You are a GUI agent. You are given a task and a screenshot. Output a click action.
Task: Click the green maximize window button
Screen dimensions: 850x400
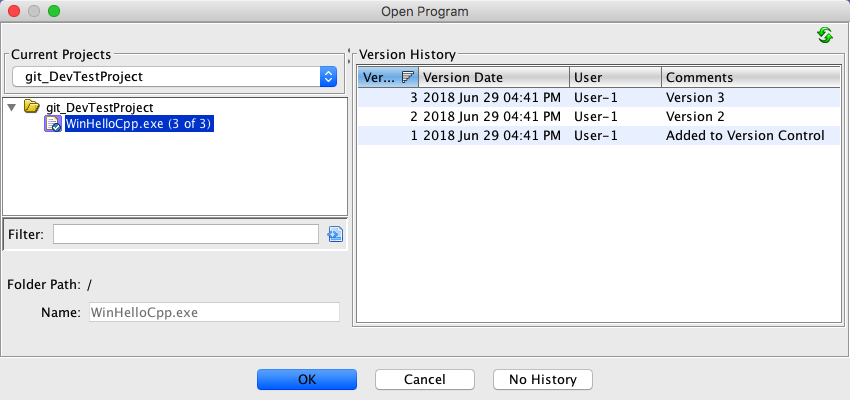tap(54, 11)
